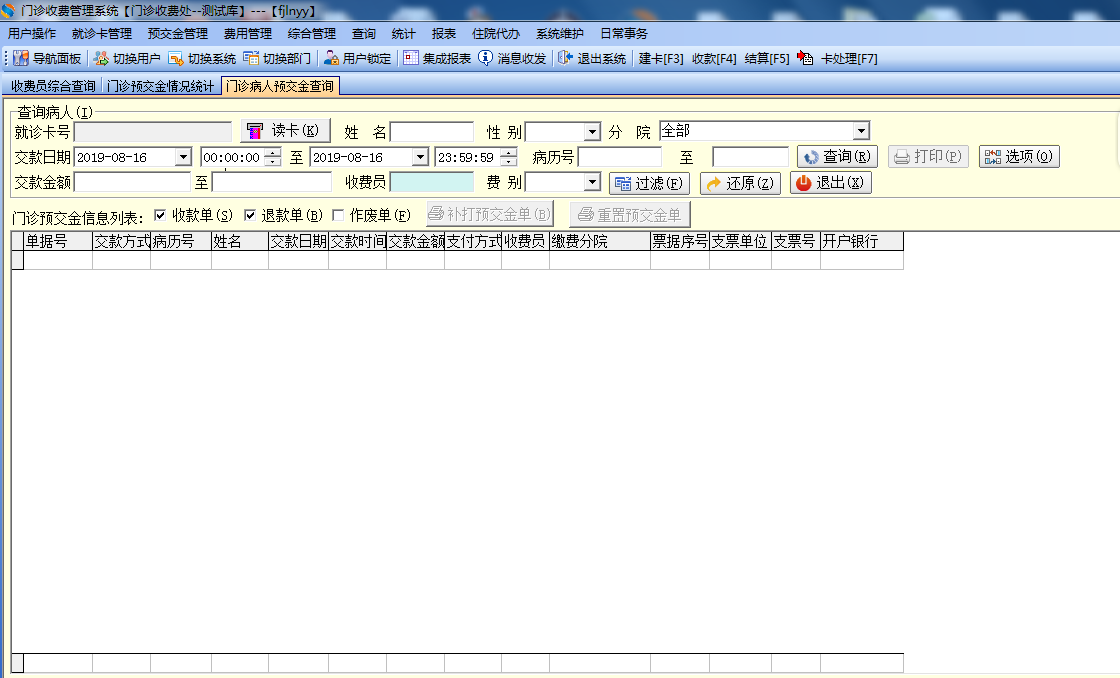The width and height of the screenshot is (1120, 678).
Task: Adjust the 00:00:00 start time spinner
Action: [x=273, y=157]
